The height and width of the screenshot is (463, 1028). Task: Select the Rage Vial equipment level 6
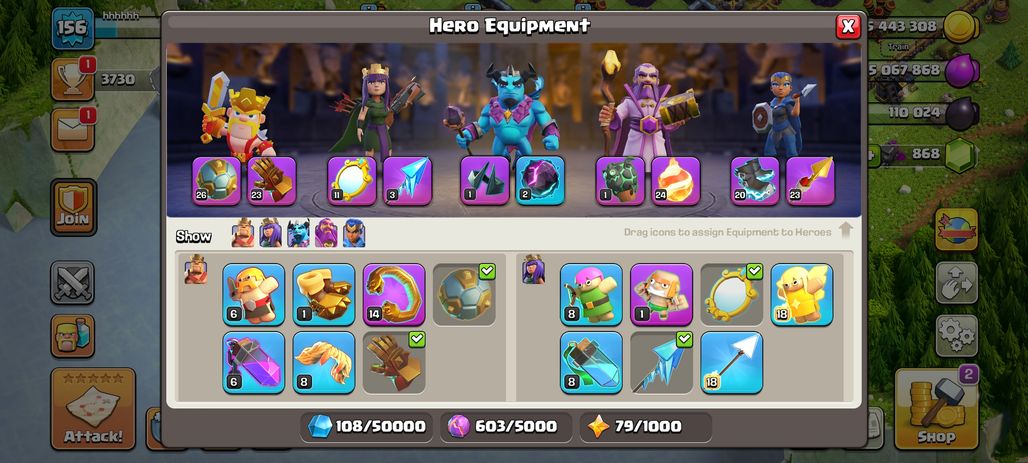(254, 362)
